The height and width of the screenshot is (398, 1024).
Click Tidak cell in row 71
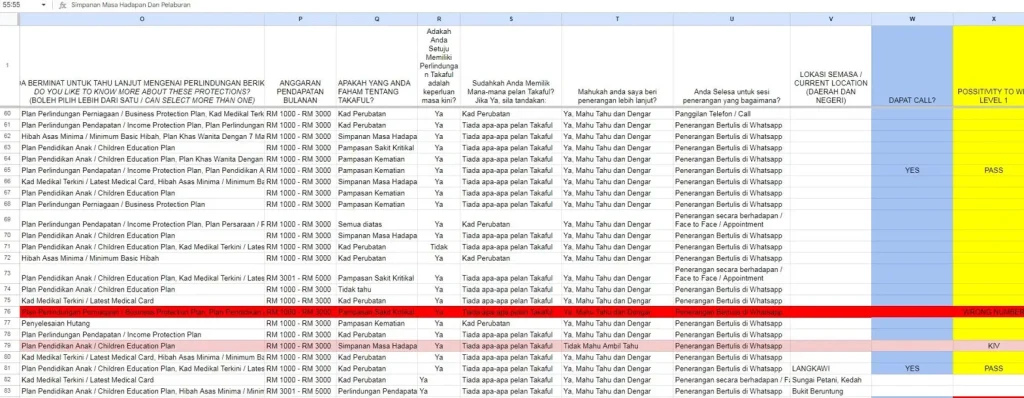438,246
